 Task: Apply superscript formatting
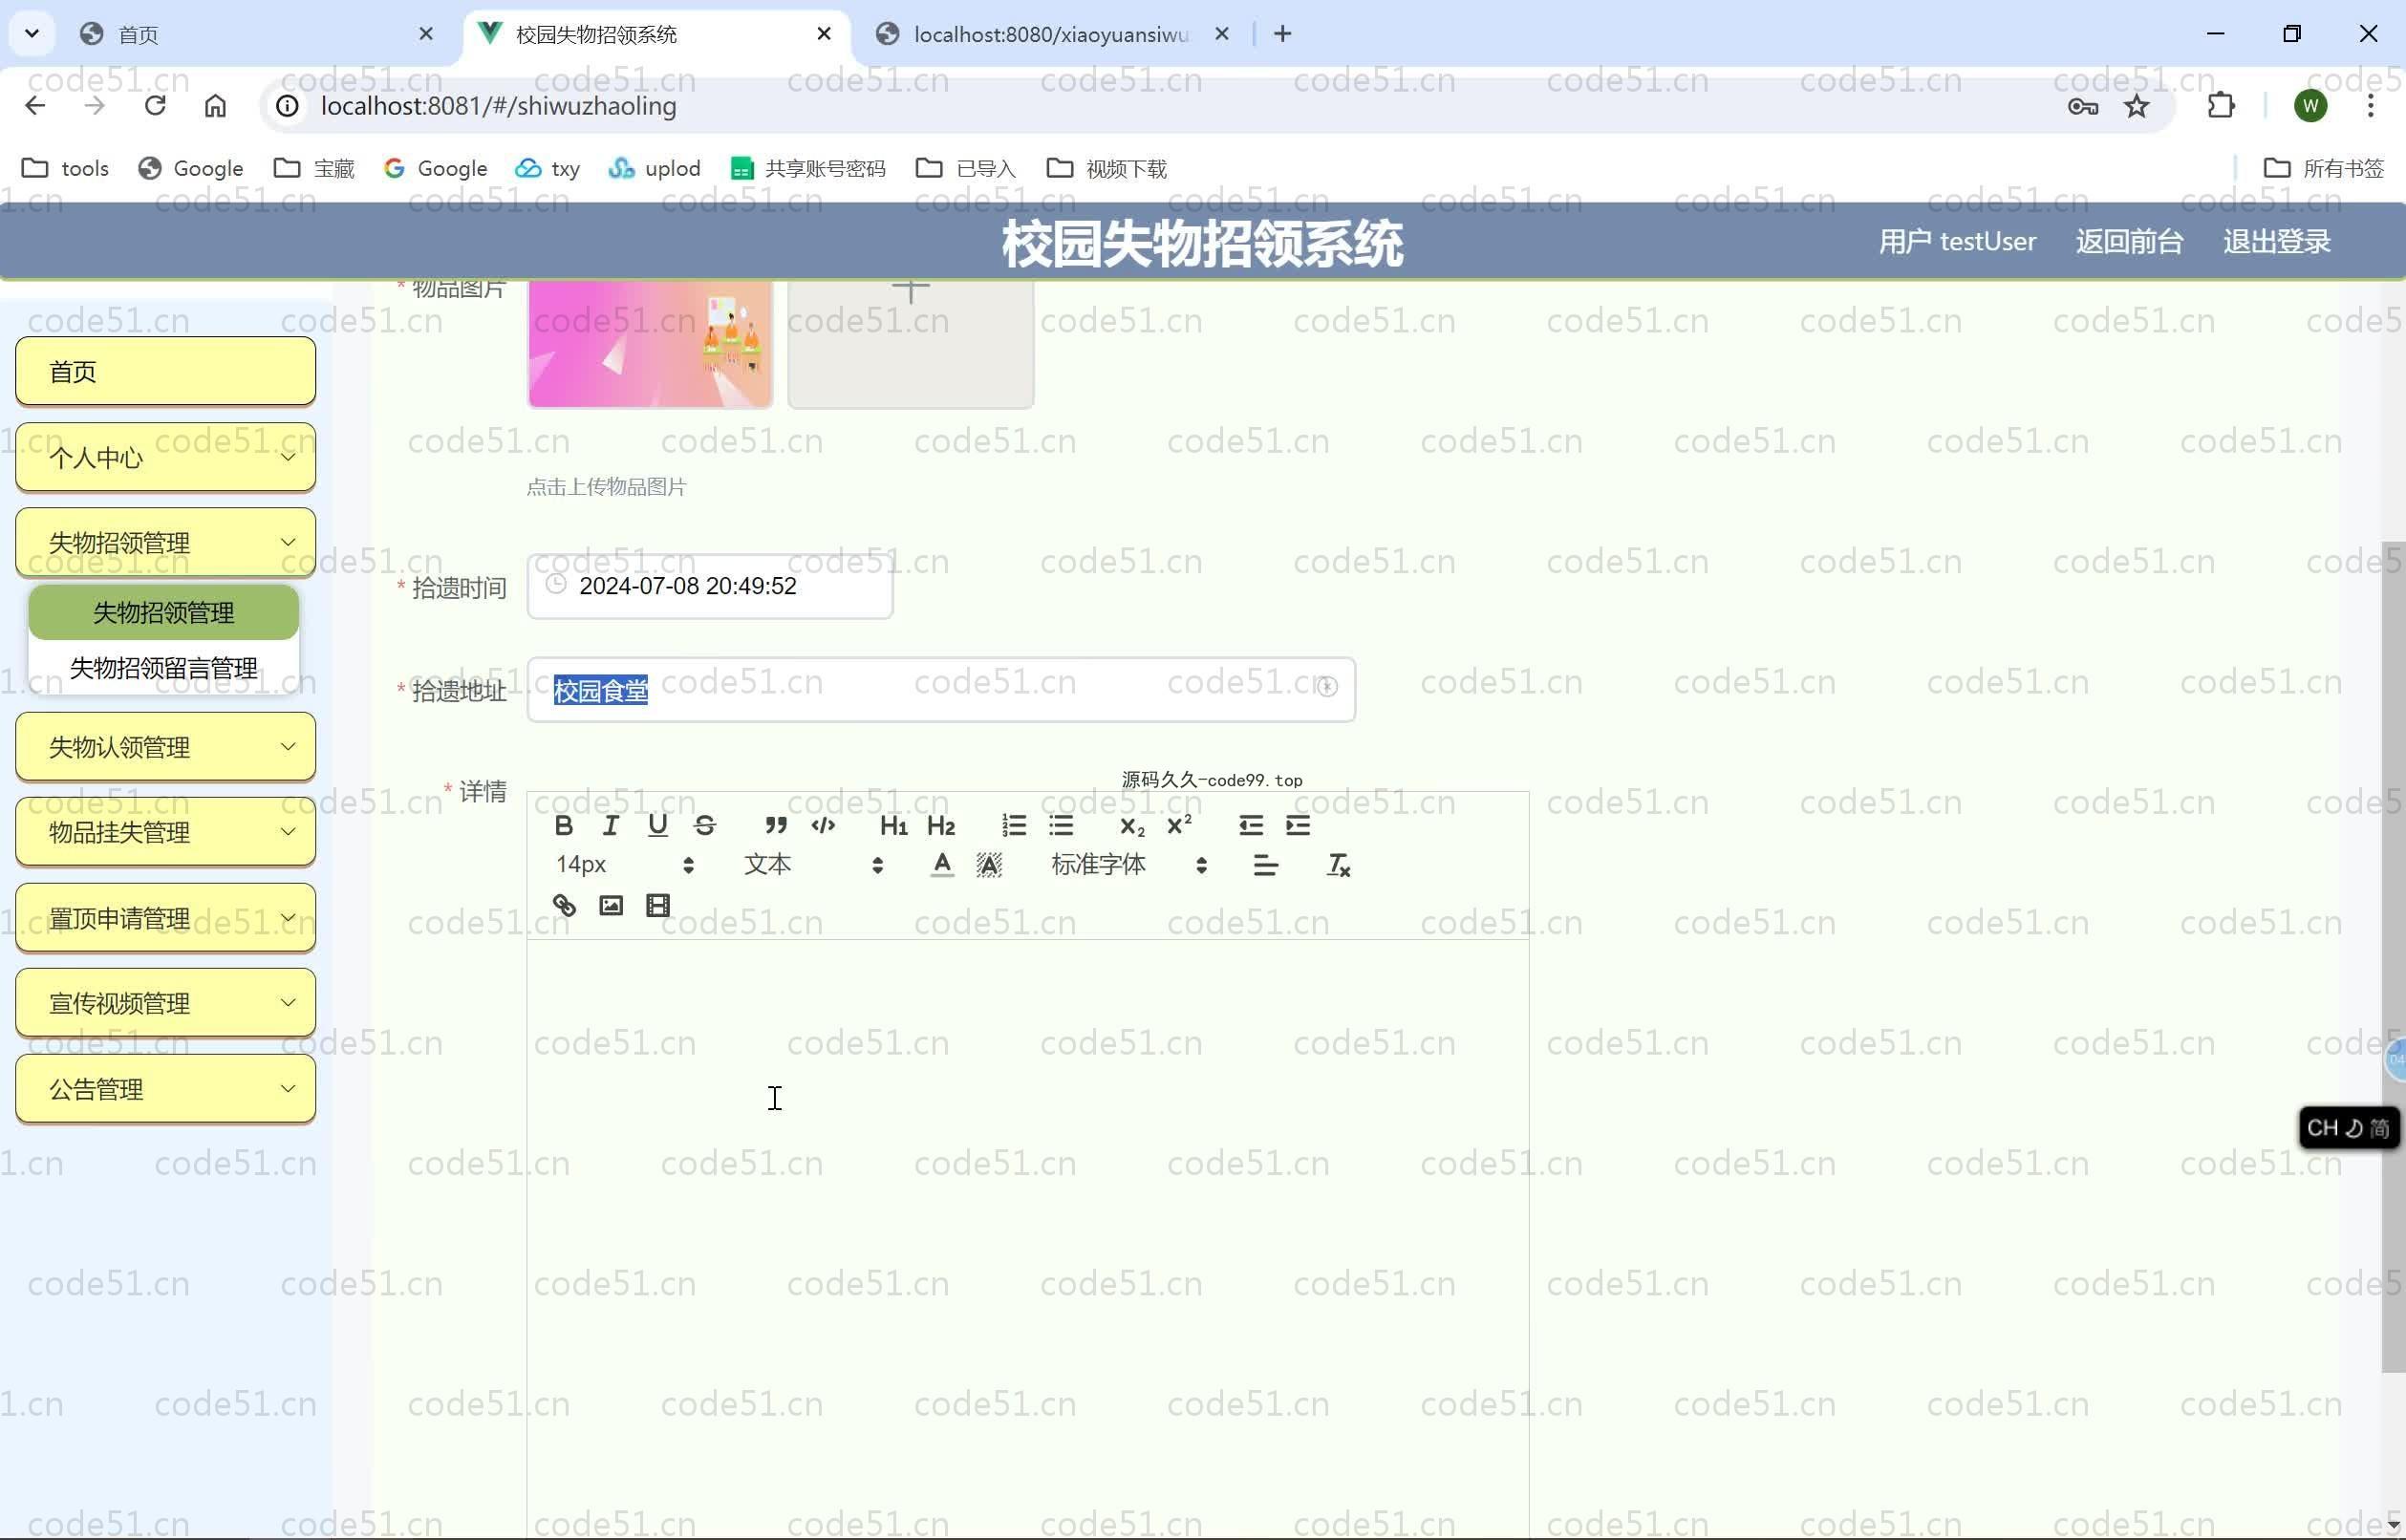pyautogui.click(x=1180, y=825)
